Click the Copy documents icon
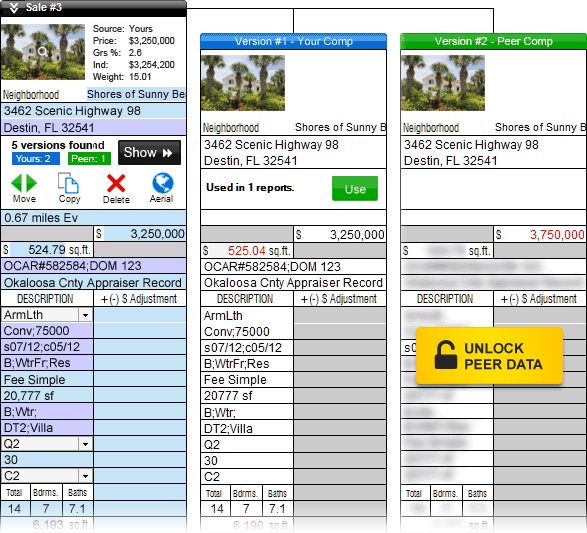 [68, 183]
